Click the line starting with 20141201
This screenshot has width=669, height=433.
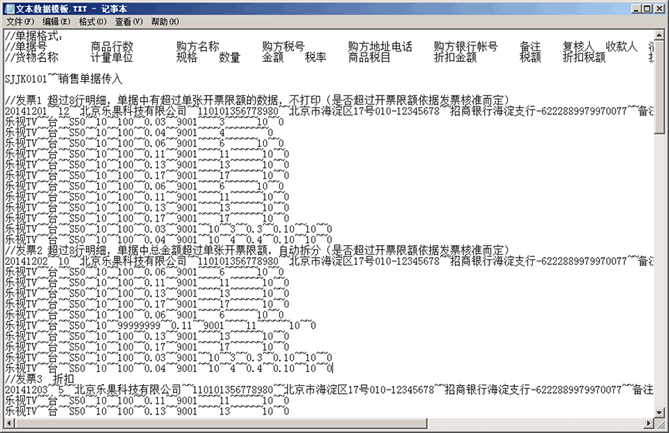pyautogui.click(x=200, y=112)
